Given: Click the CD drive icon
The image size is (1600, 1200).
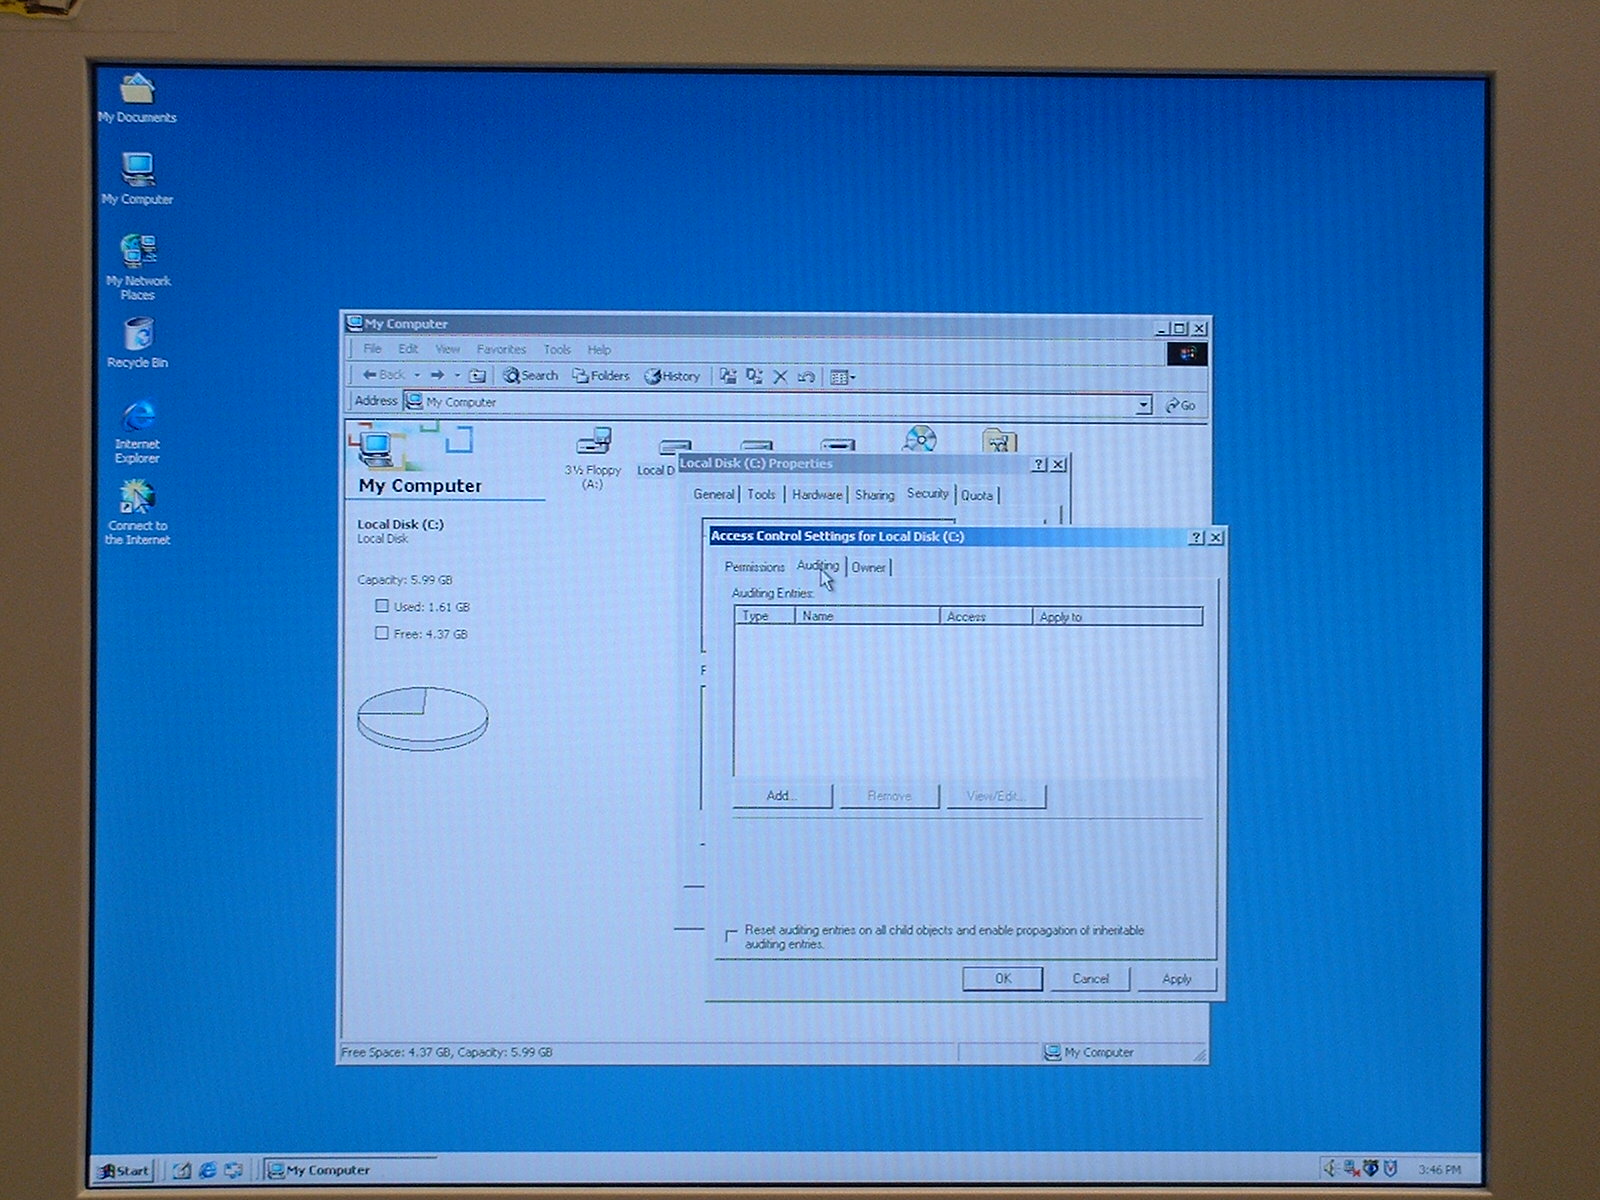Looking at the screenshot, I should click(x=919, y=440).
